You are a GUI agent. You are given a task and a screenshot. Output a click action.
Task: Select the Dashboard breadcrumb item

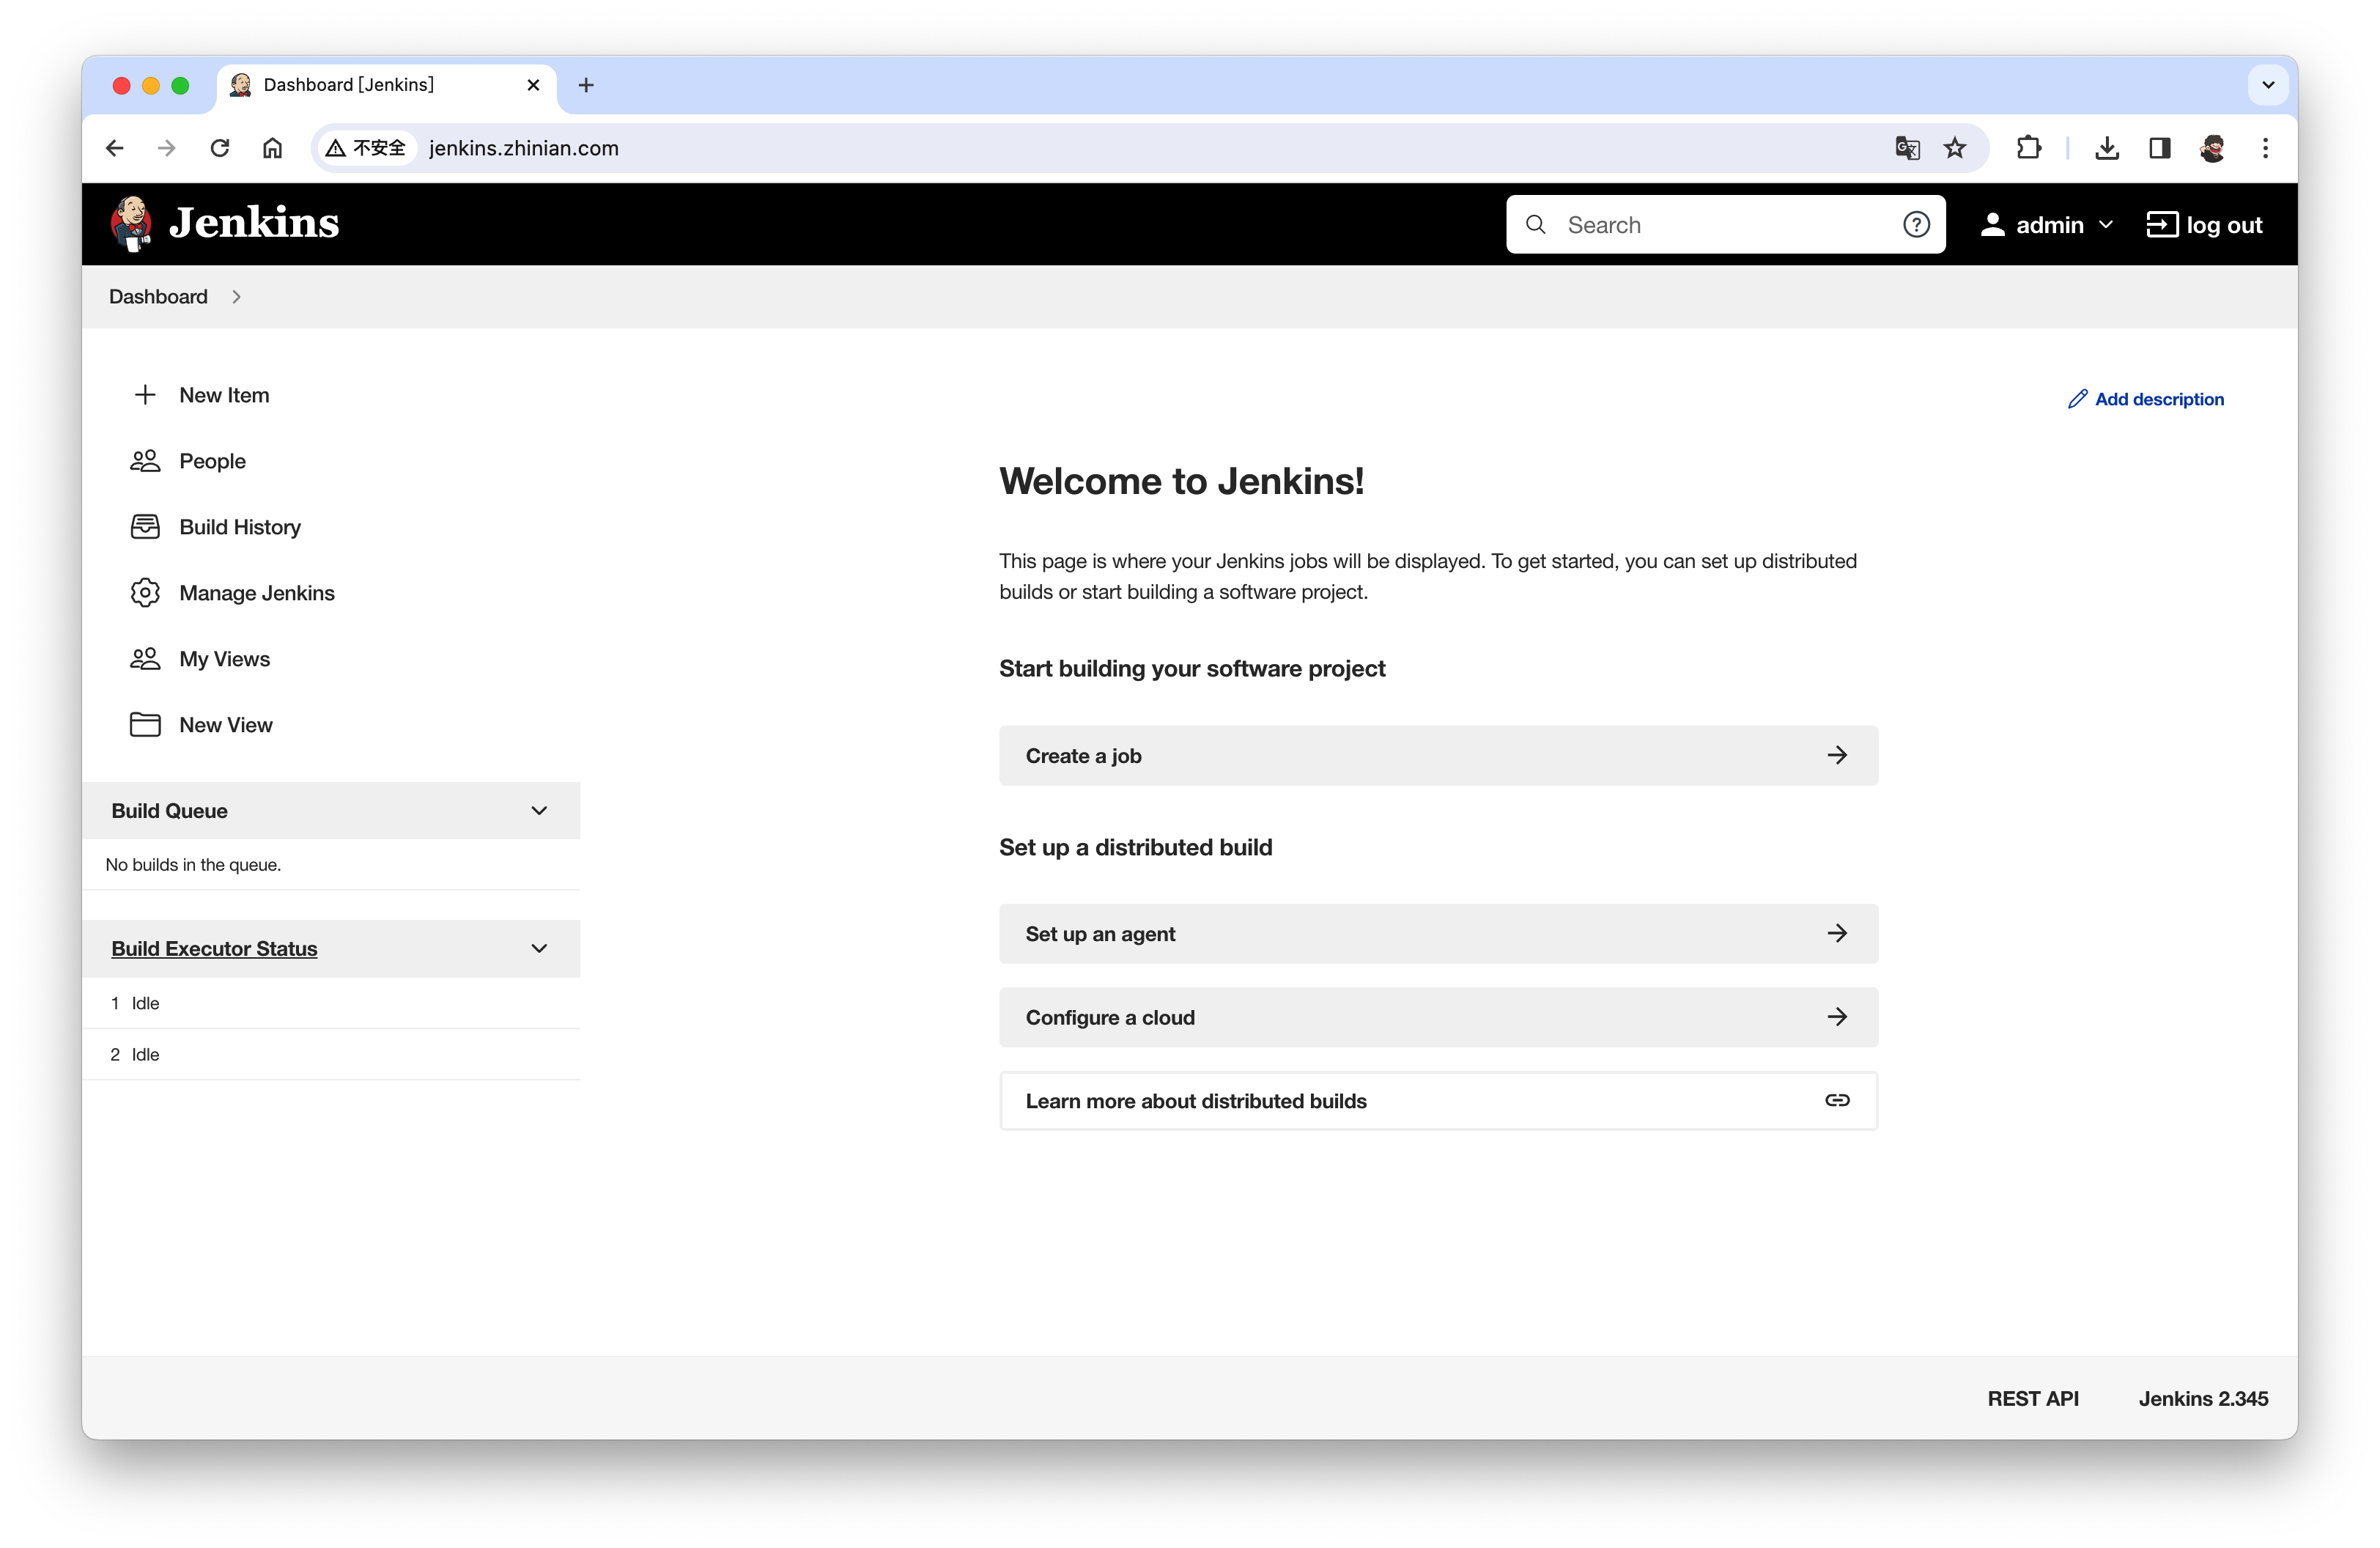(158, 297)
